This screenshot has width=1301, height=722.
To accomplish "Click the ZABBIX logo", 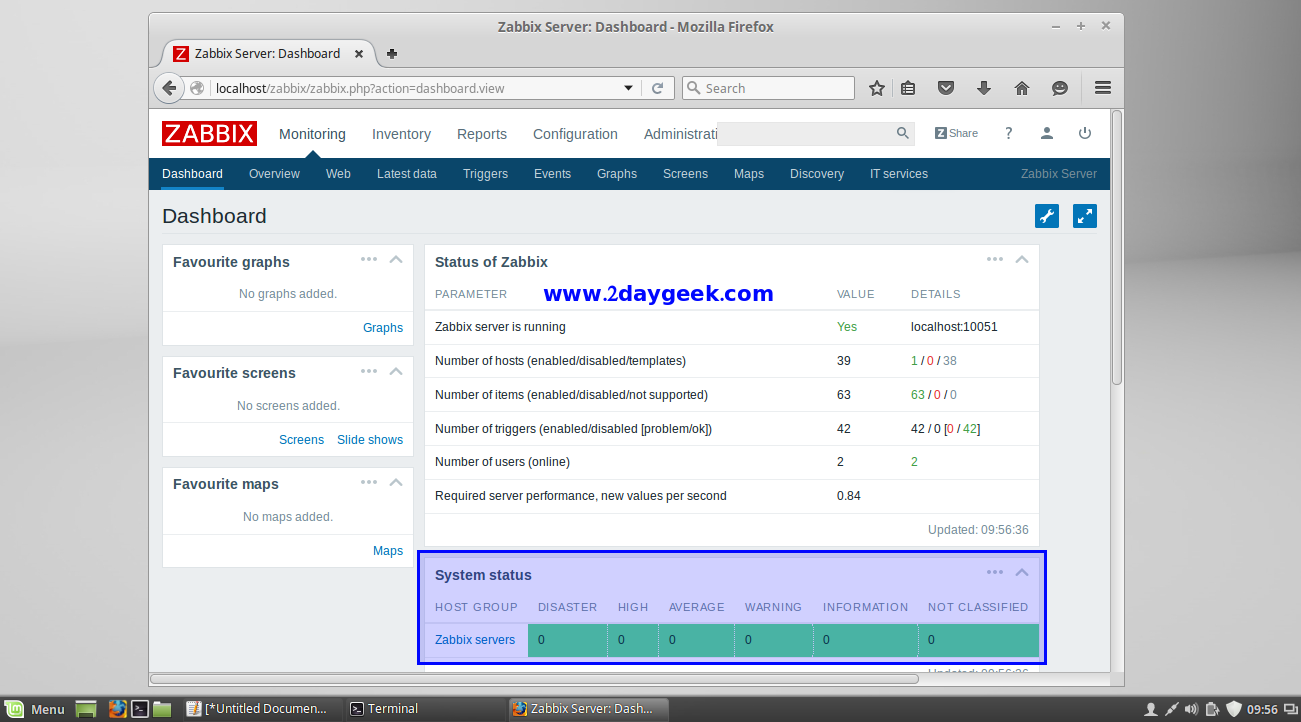I will click(x=209, y=134).
